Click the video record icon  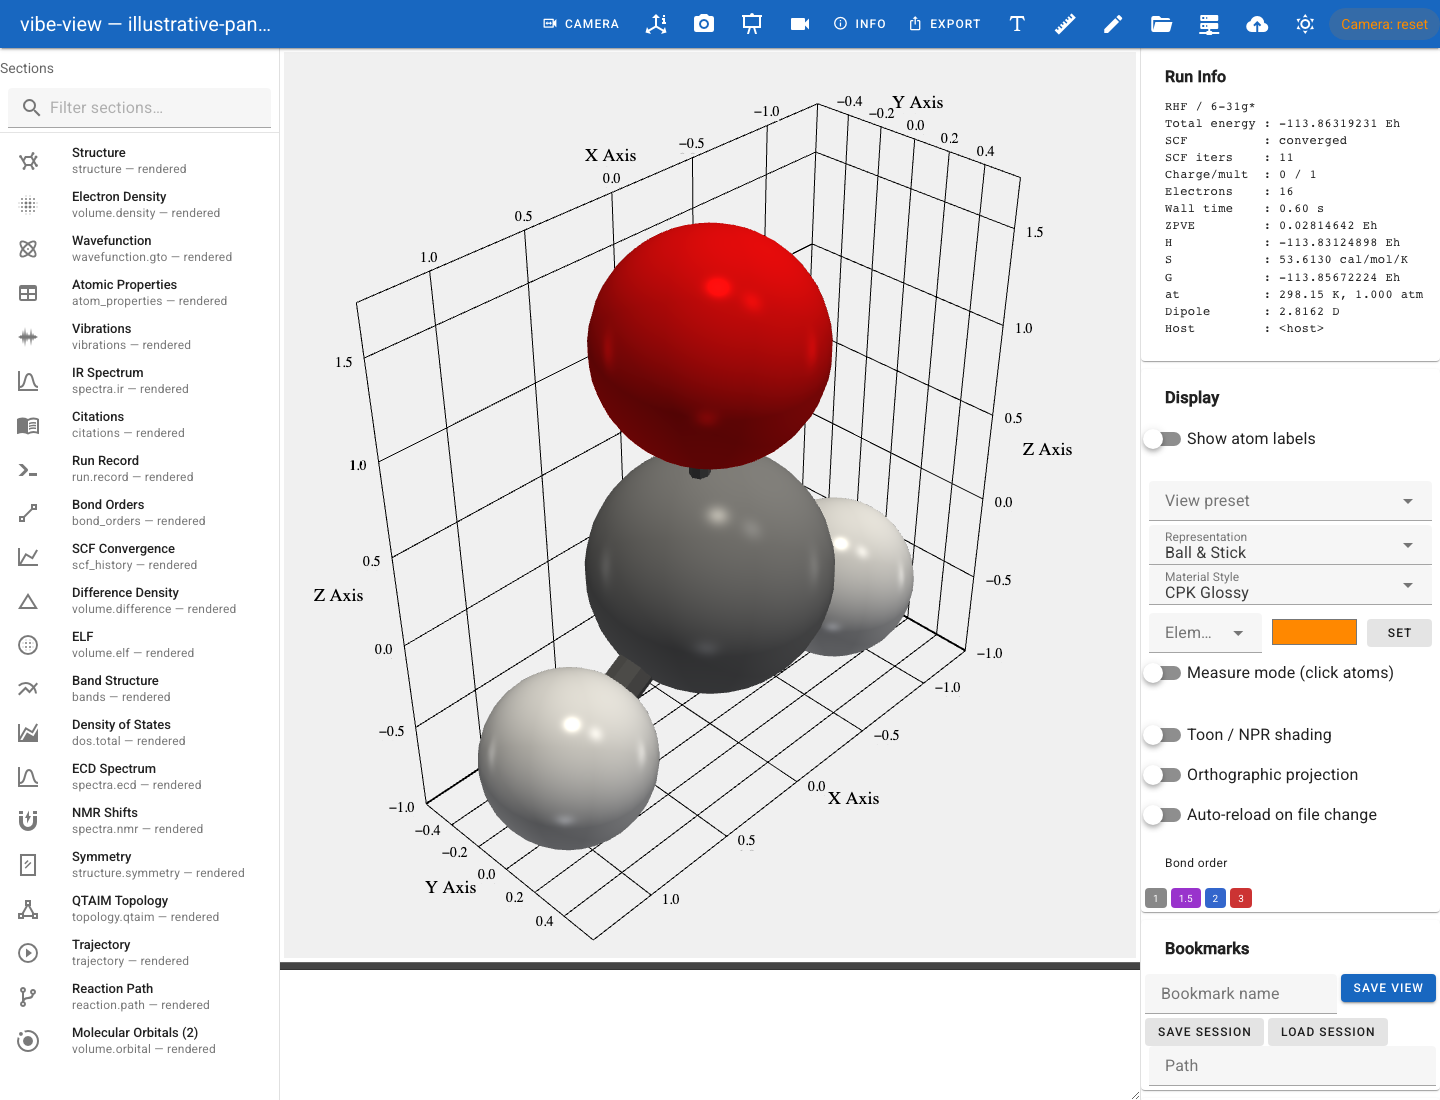(x=800, y=24)
